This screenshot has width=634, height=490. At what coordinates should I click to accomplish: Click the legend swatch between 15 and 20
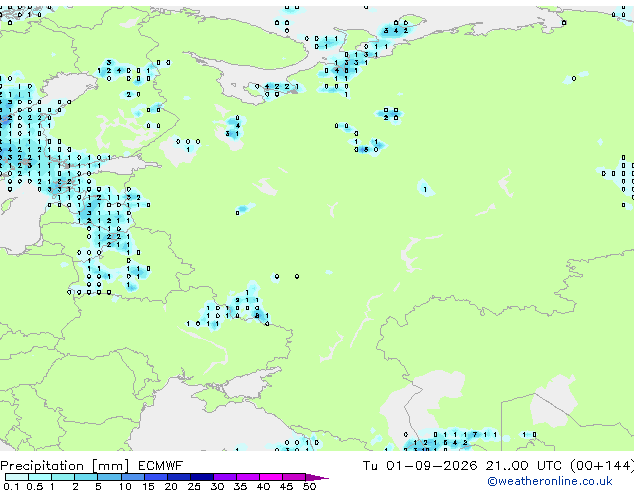click(x=155, y=477)
